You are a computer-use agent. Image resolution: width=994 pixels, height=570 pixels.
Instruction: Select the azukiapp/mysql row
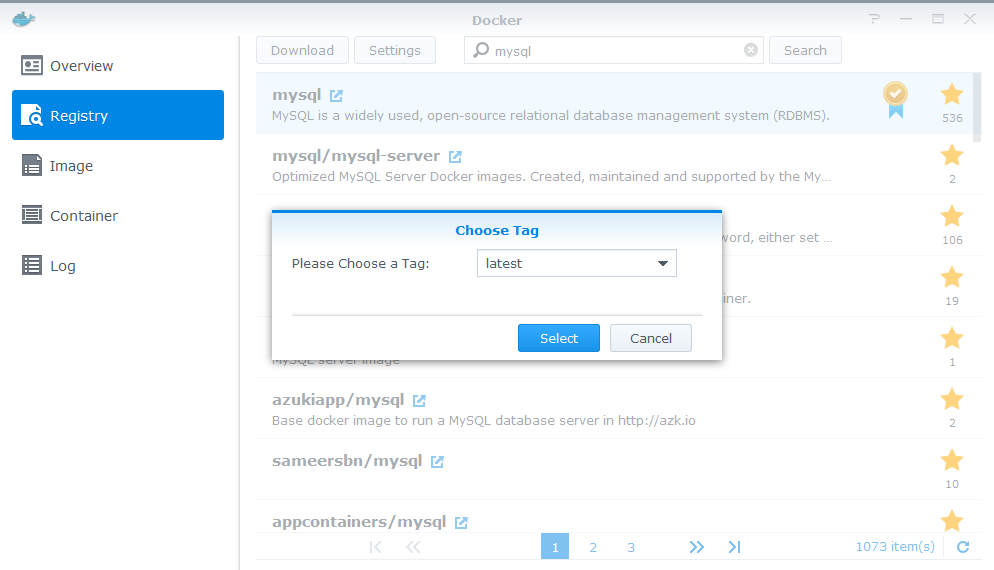615,408
